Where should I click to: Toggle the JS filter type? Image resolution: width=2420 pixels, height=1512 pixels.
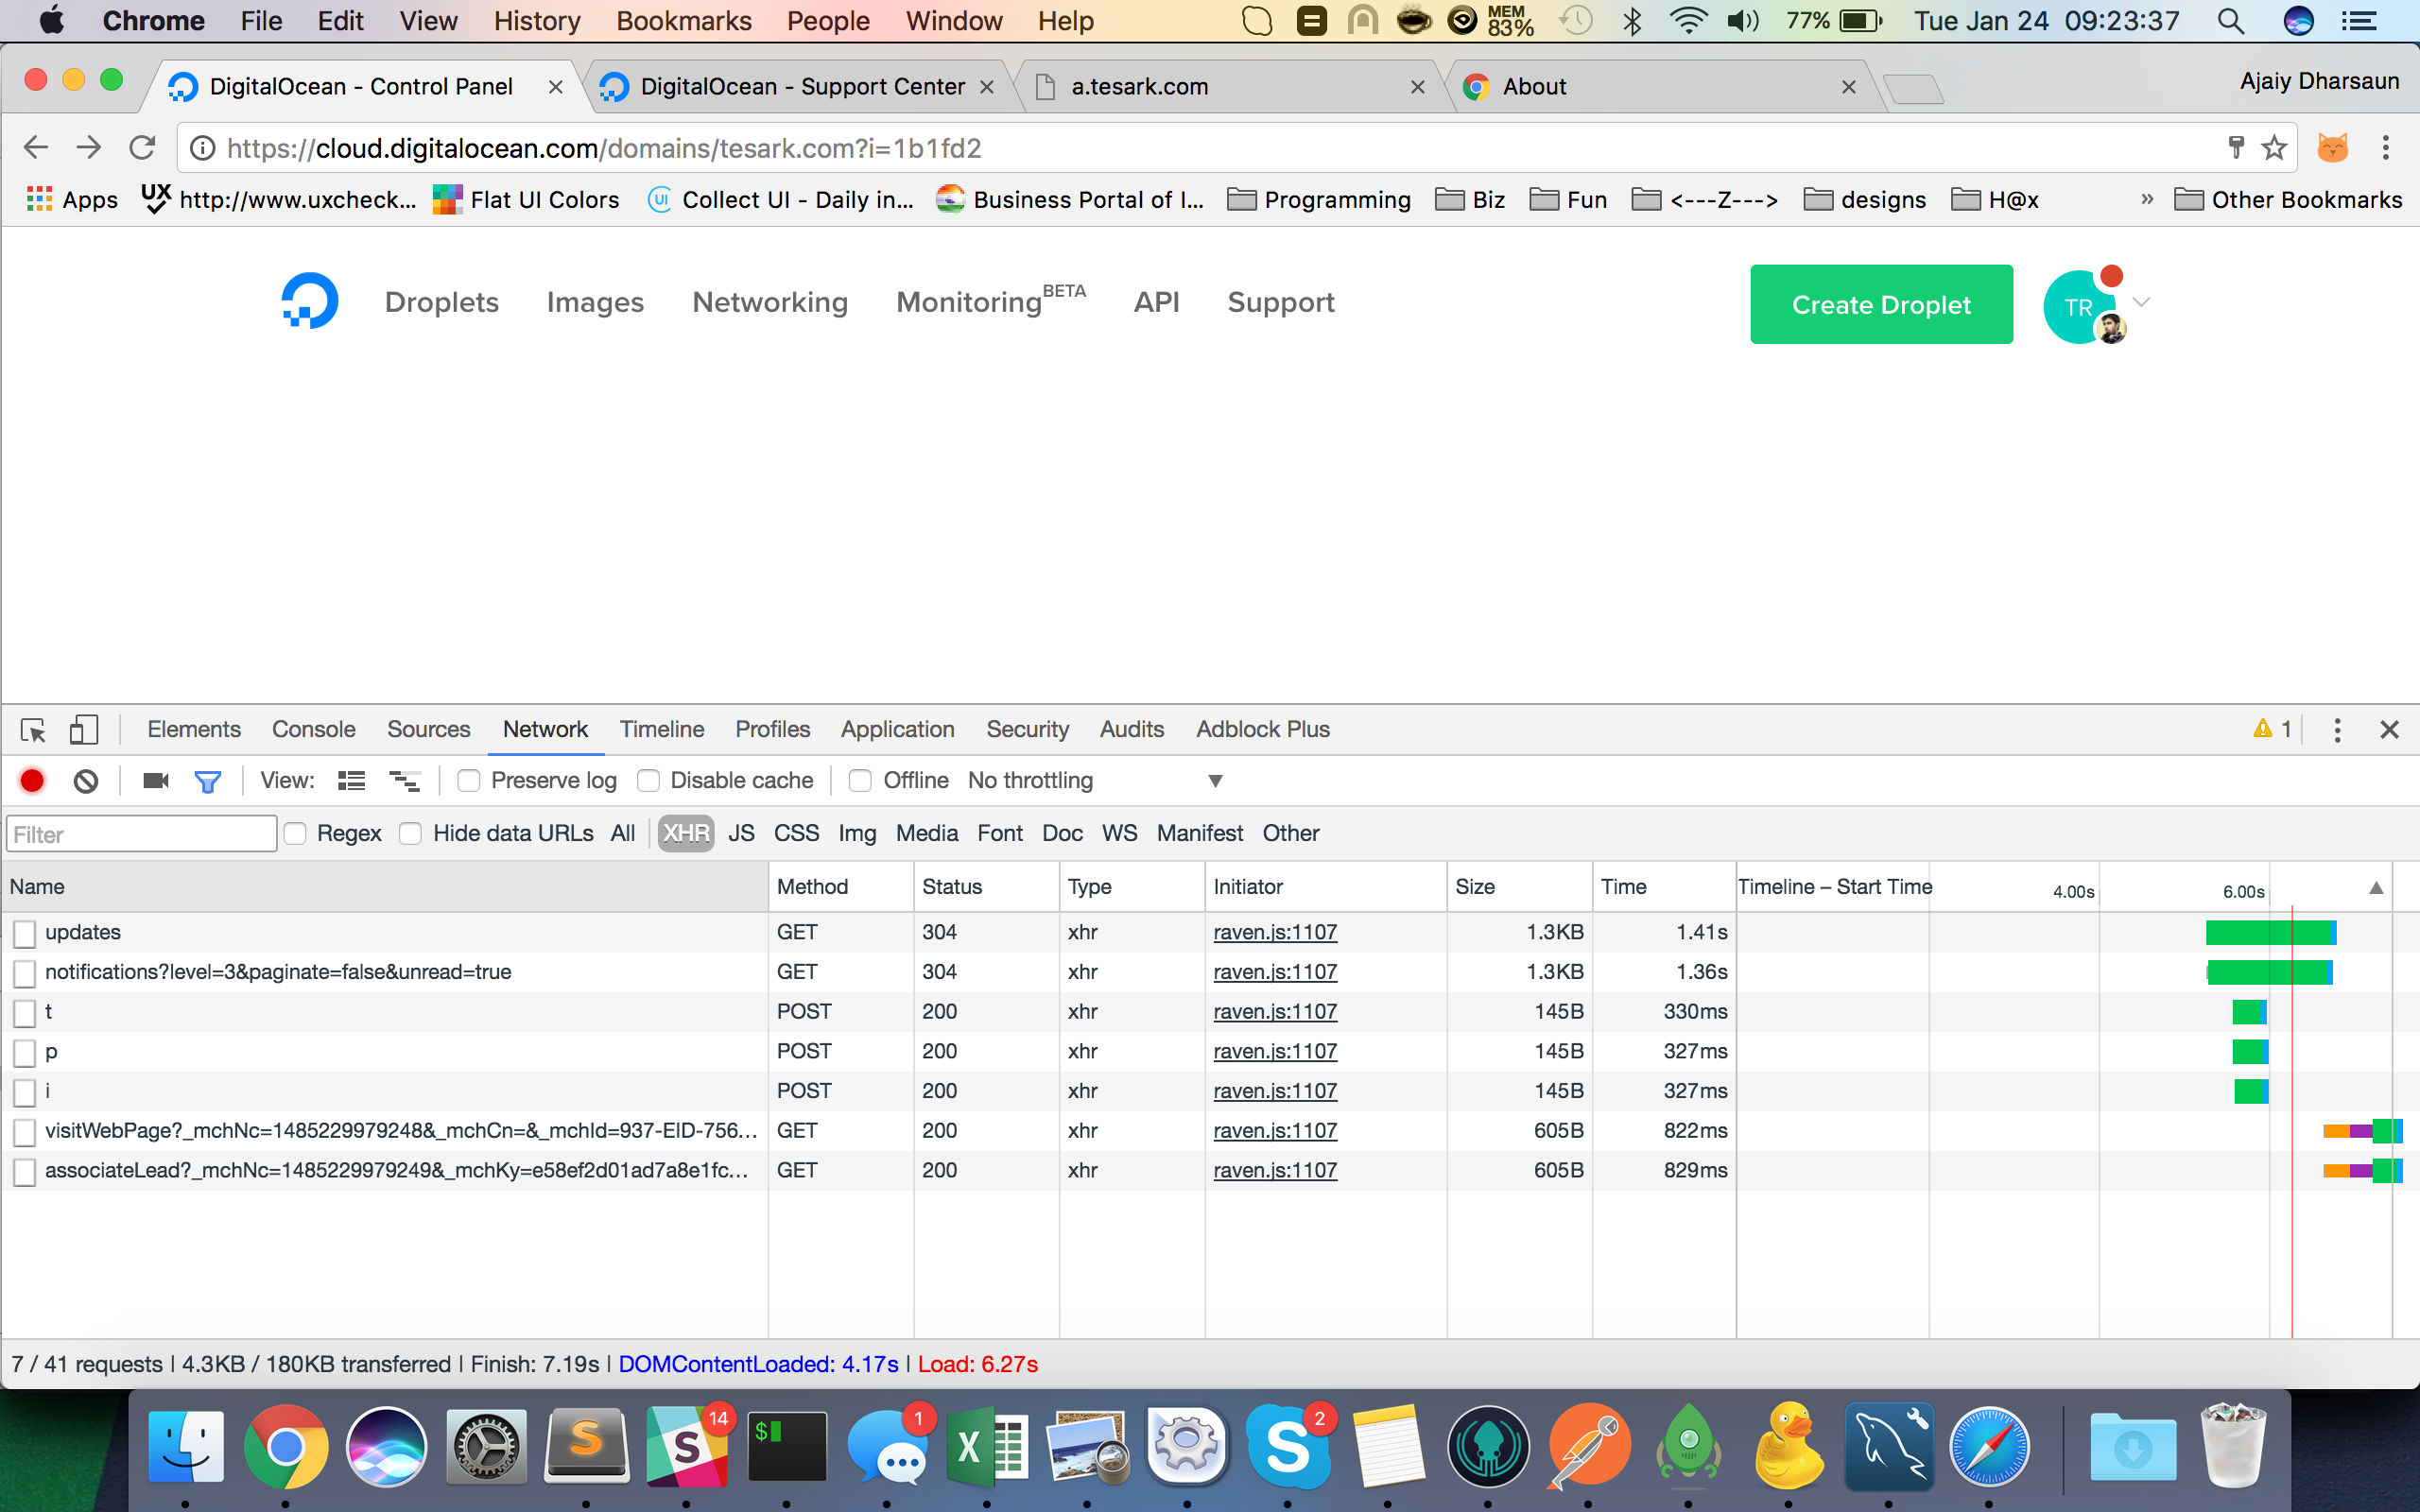coord(741,834)
